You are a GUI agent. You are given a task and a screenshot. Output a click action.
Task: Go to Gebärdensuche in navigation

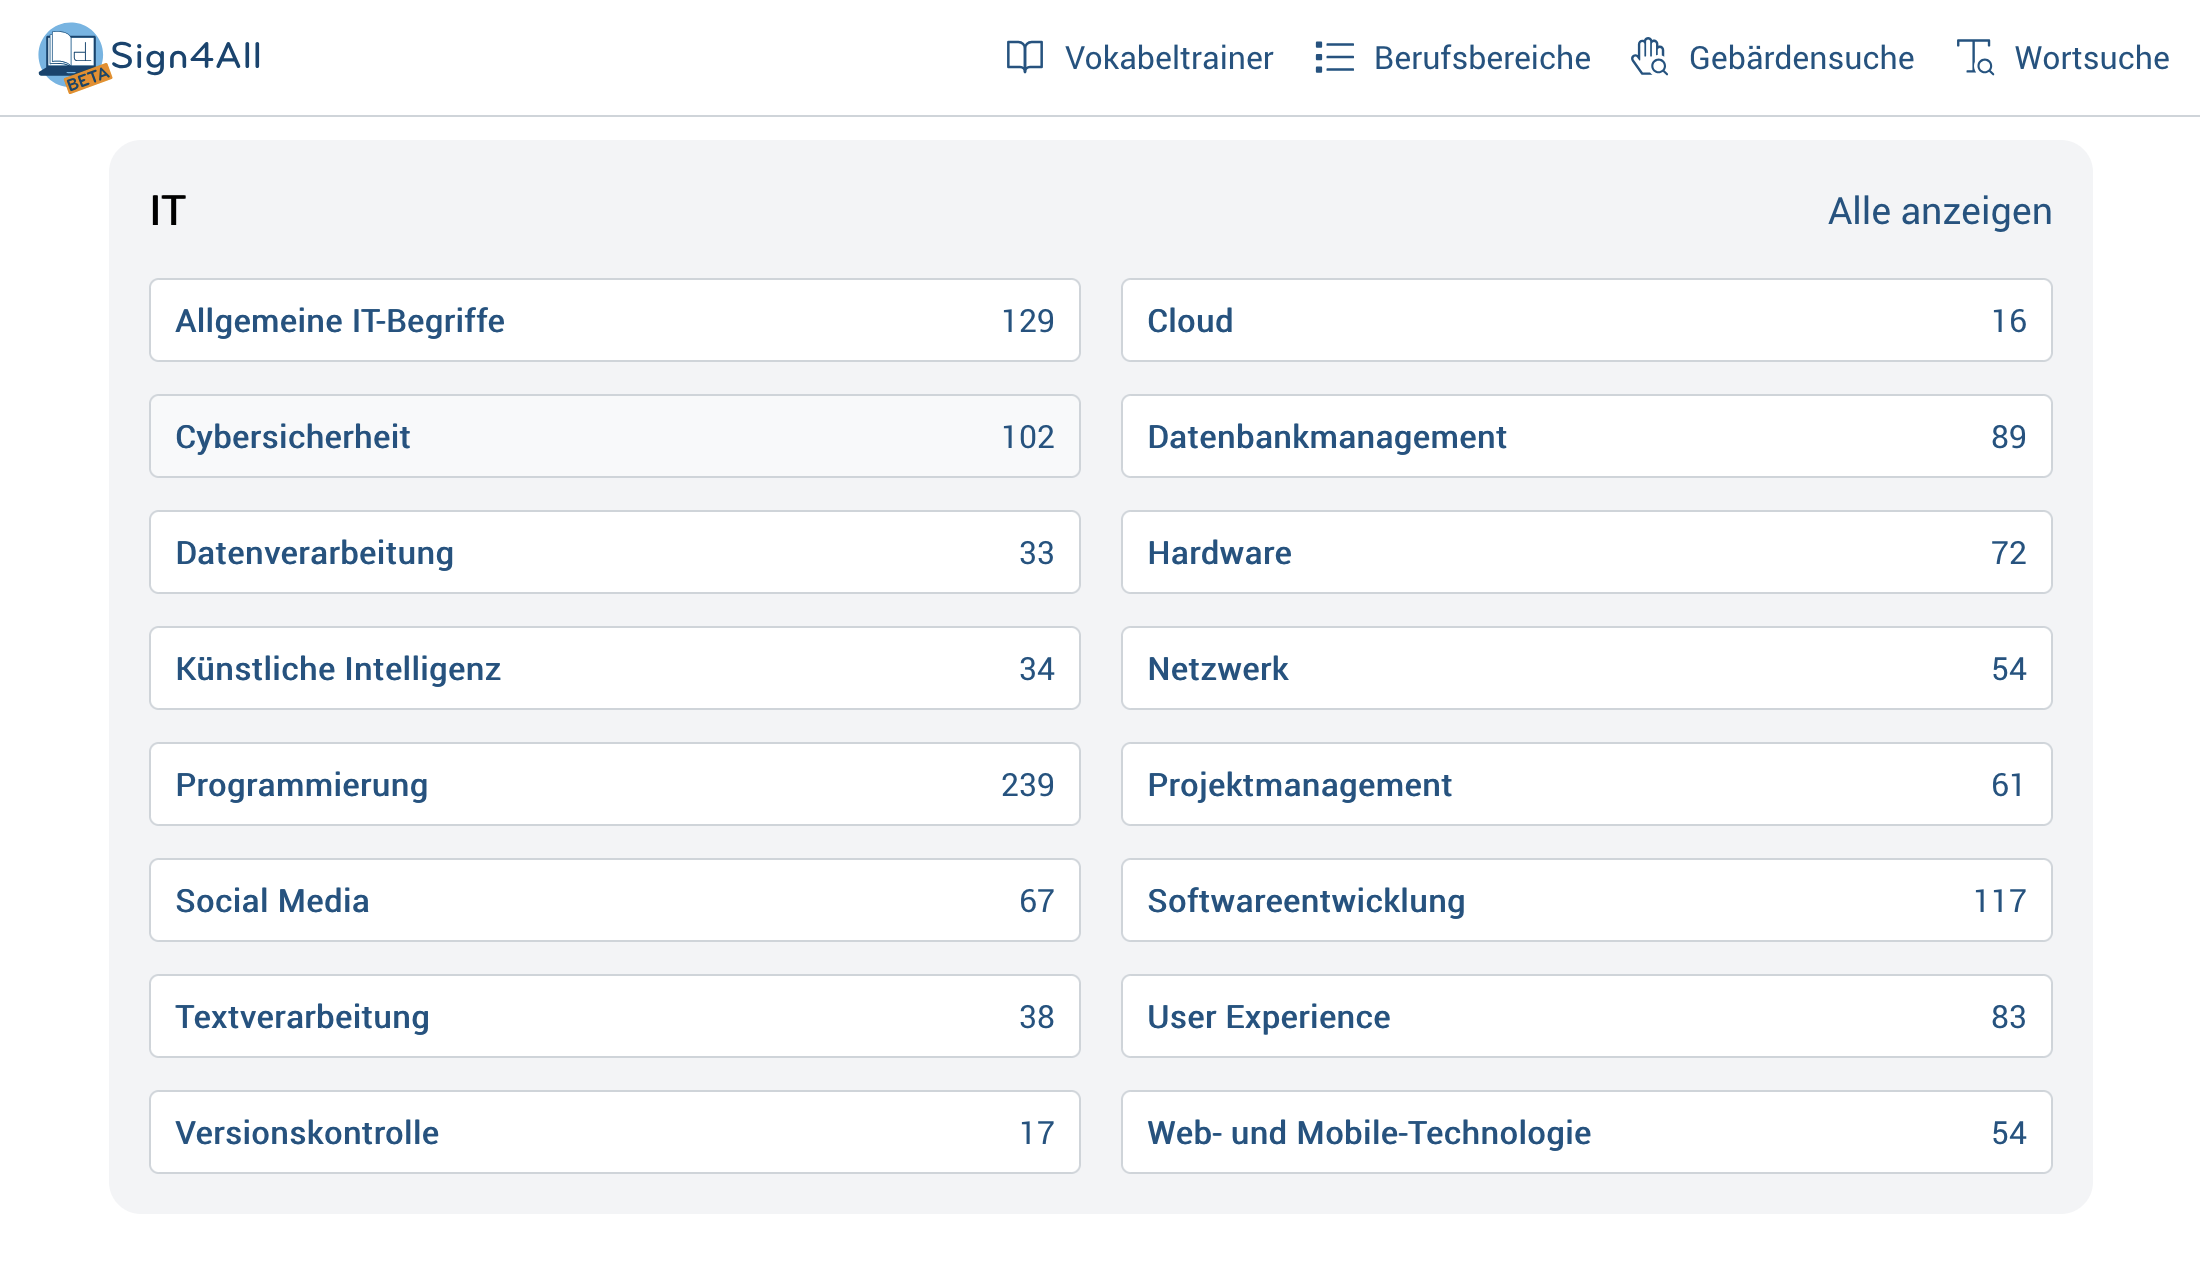pyautogui.click(x=1772, y=57)
